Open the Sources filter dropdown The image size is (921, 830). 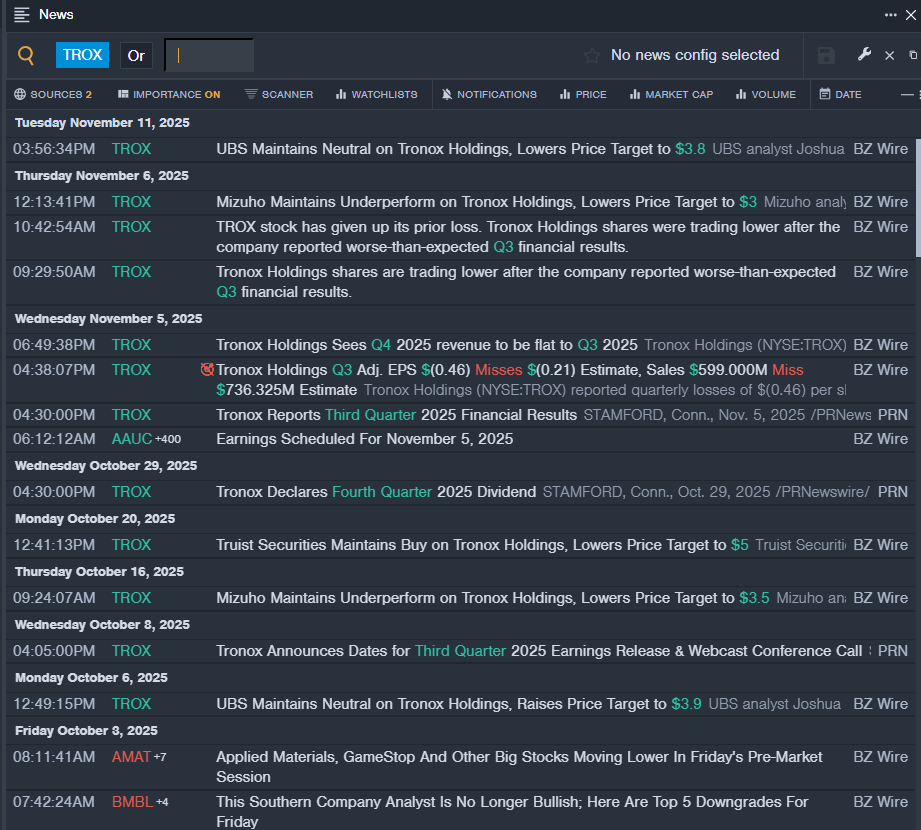(x=53, y=95)
